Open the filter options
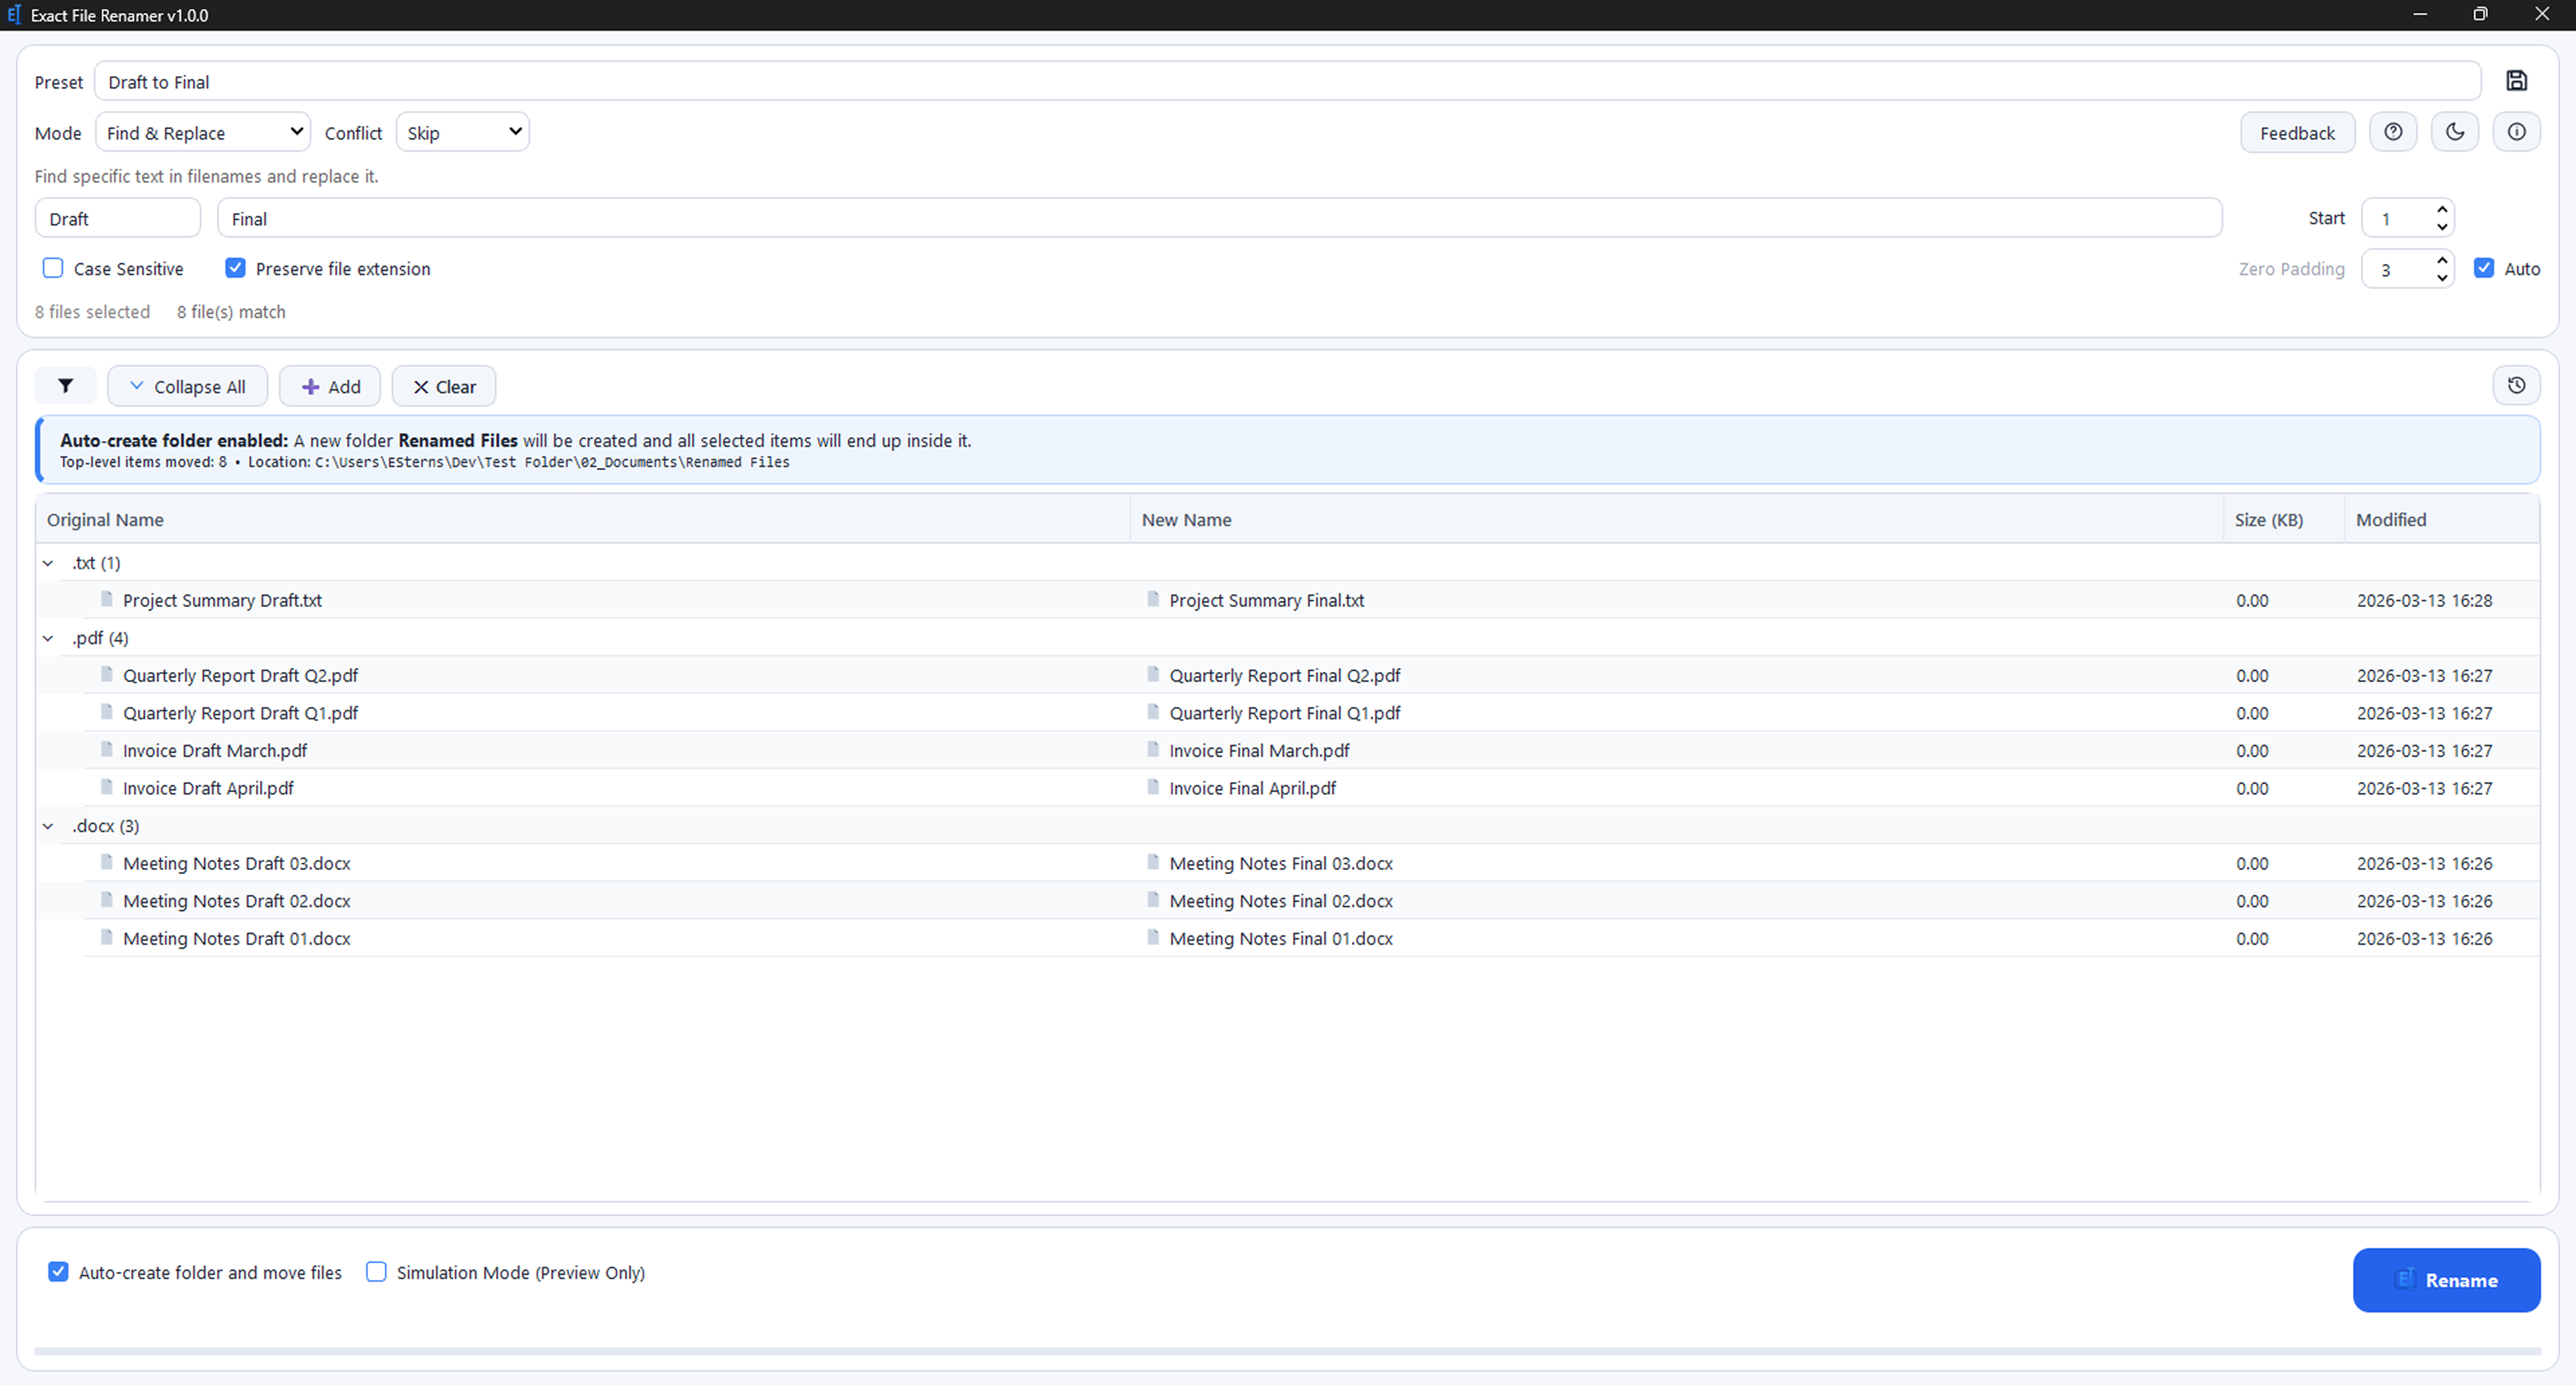The height and width of the screenshot is (1385, 2576). [x=65, y=386]
